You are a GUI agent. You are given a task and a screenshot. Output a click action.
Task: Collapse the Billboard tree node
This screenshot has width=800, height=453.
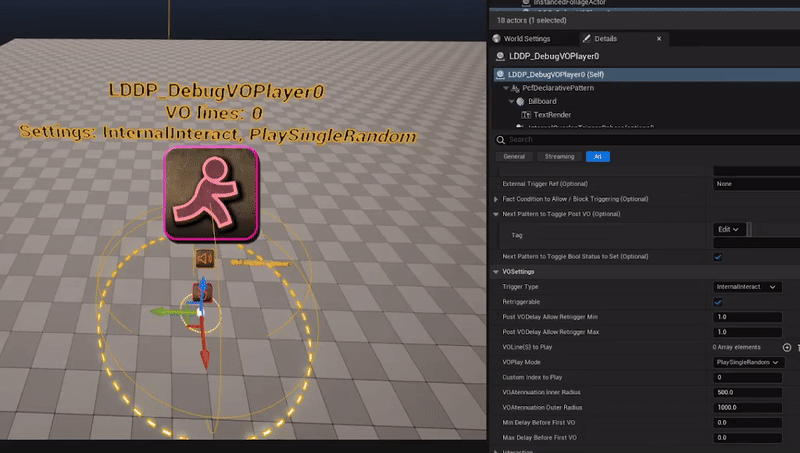point(511,102)
